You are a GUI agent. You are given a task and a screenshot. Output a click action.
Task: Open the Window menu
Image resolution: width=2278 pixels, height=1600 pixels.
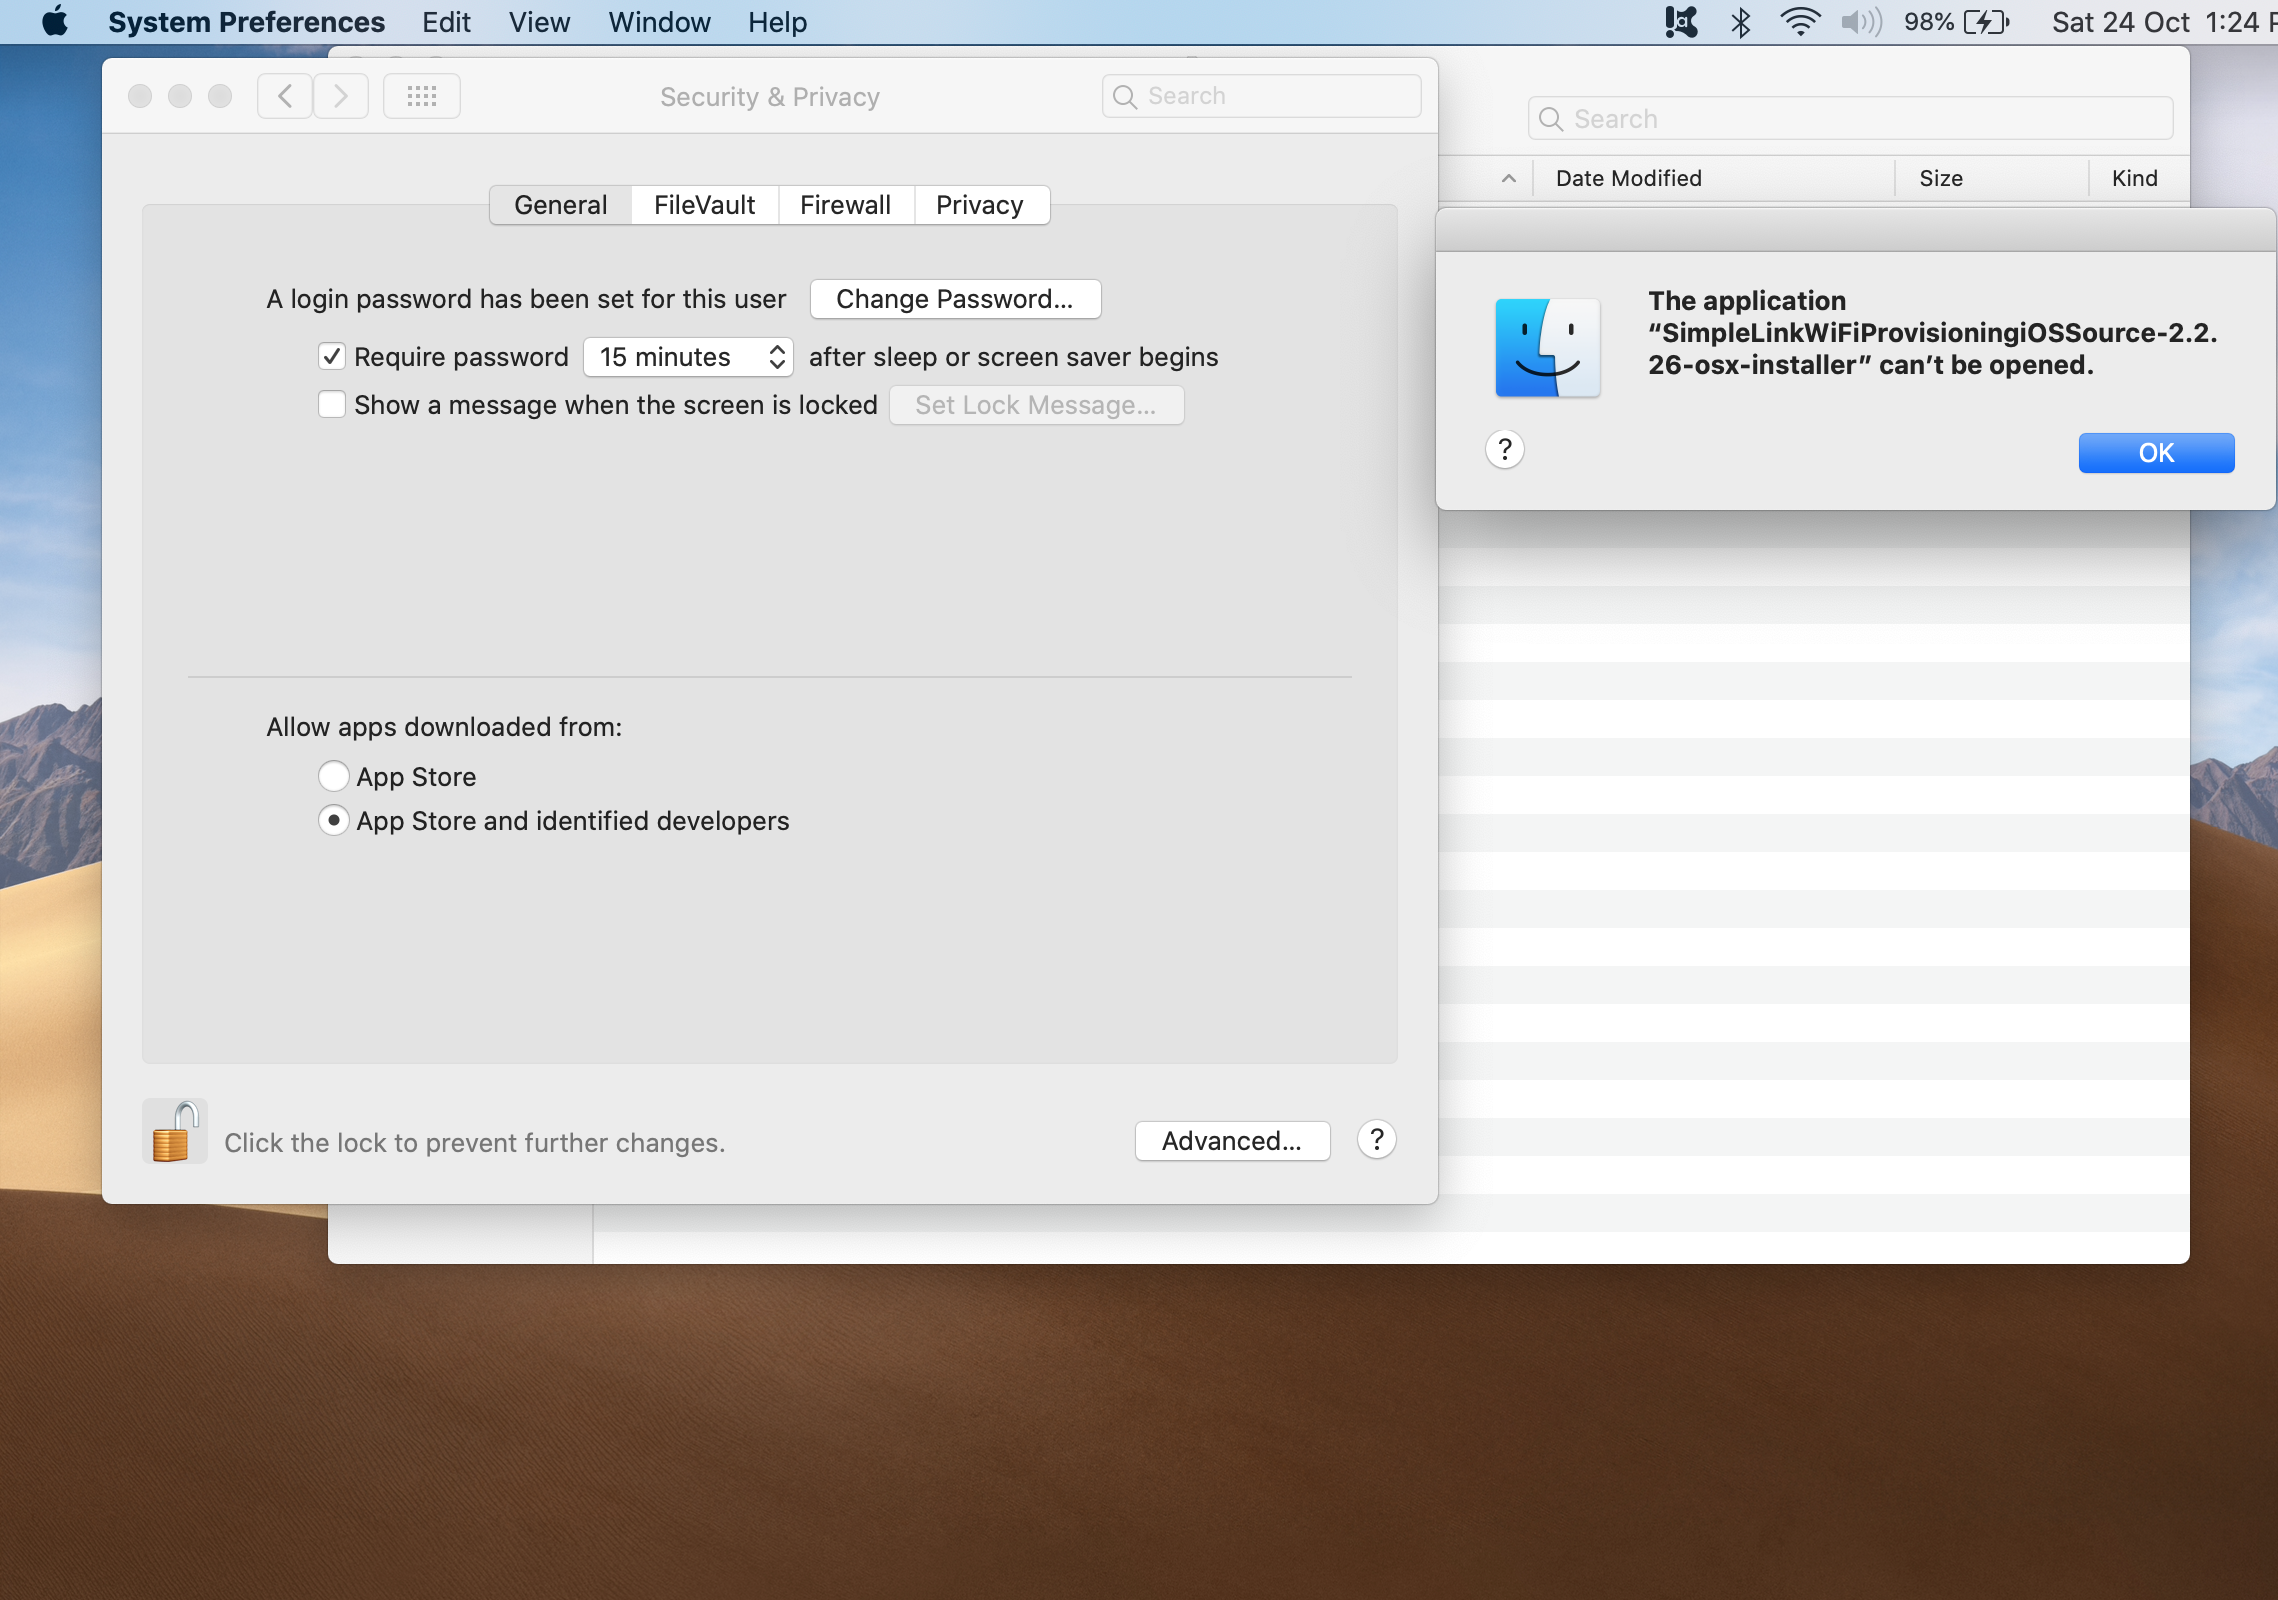point(659,22)
